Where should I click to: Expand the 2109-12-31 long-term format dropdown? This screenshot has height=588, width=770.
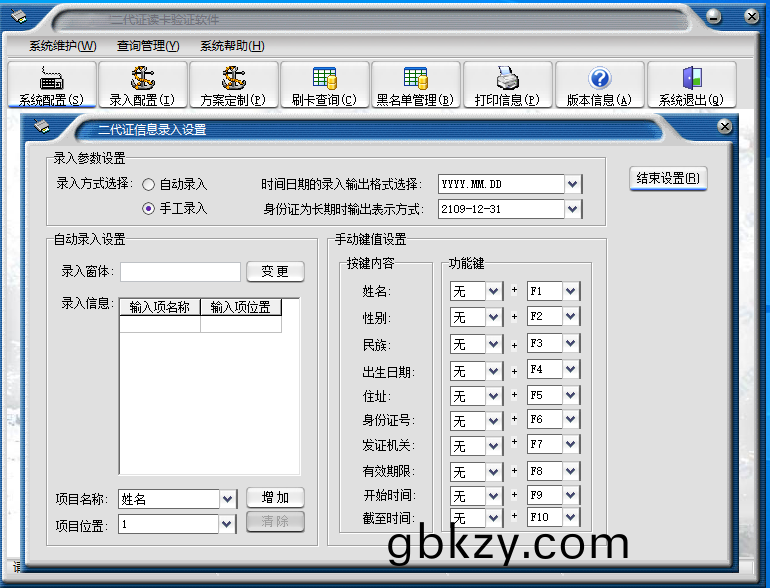point(572,209)
